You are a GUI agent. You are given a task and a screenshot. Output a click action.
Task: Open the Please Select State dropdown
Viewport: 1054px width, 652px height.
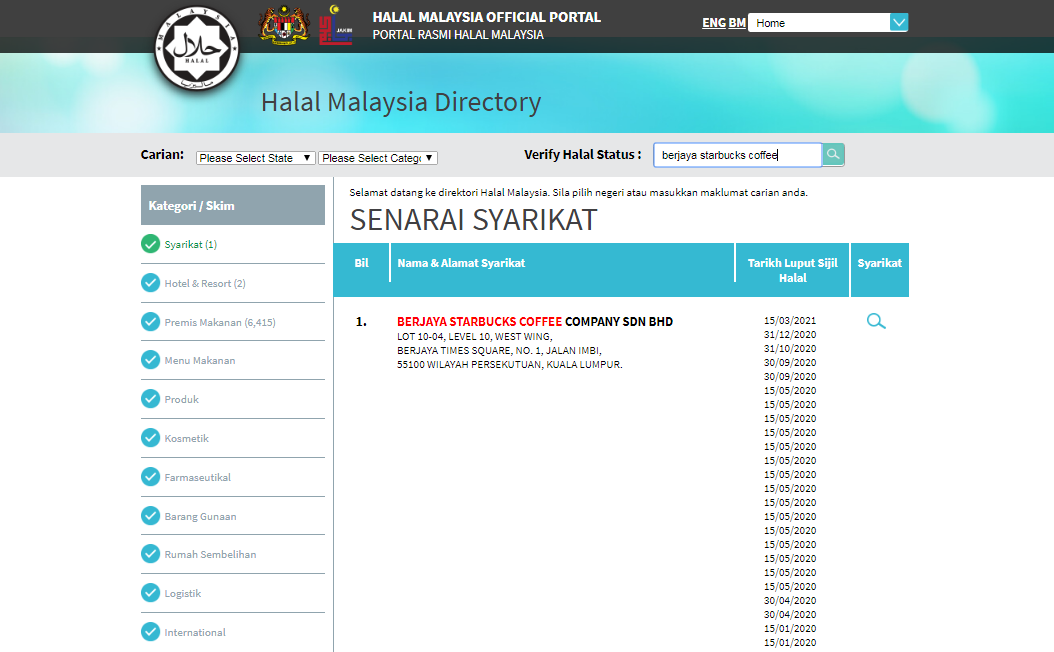coord(255,158)
